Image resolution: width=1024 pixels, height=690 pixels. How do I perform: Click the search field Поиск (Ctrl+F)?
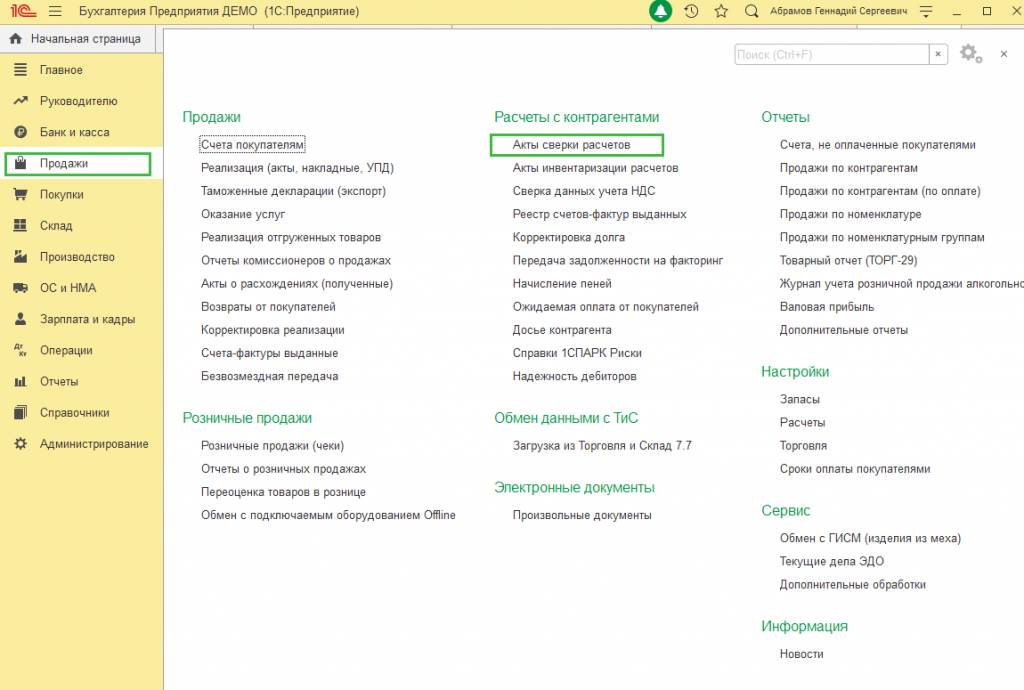click(x=832, y=54)
